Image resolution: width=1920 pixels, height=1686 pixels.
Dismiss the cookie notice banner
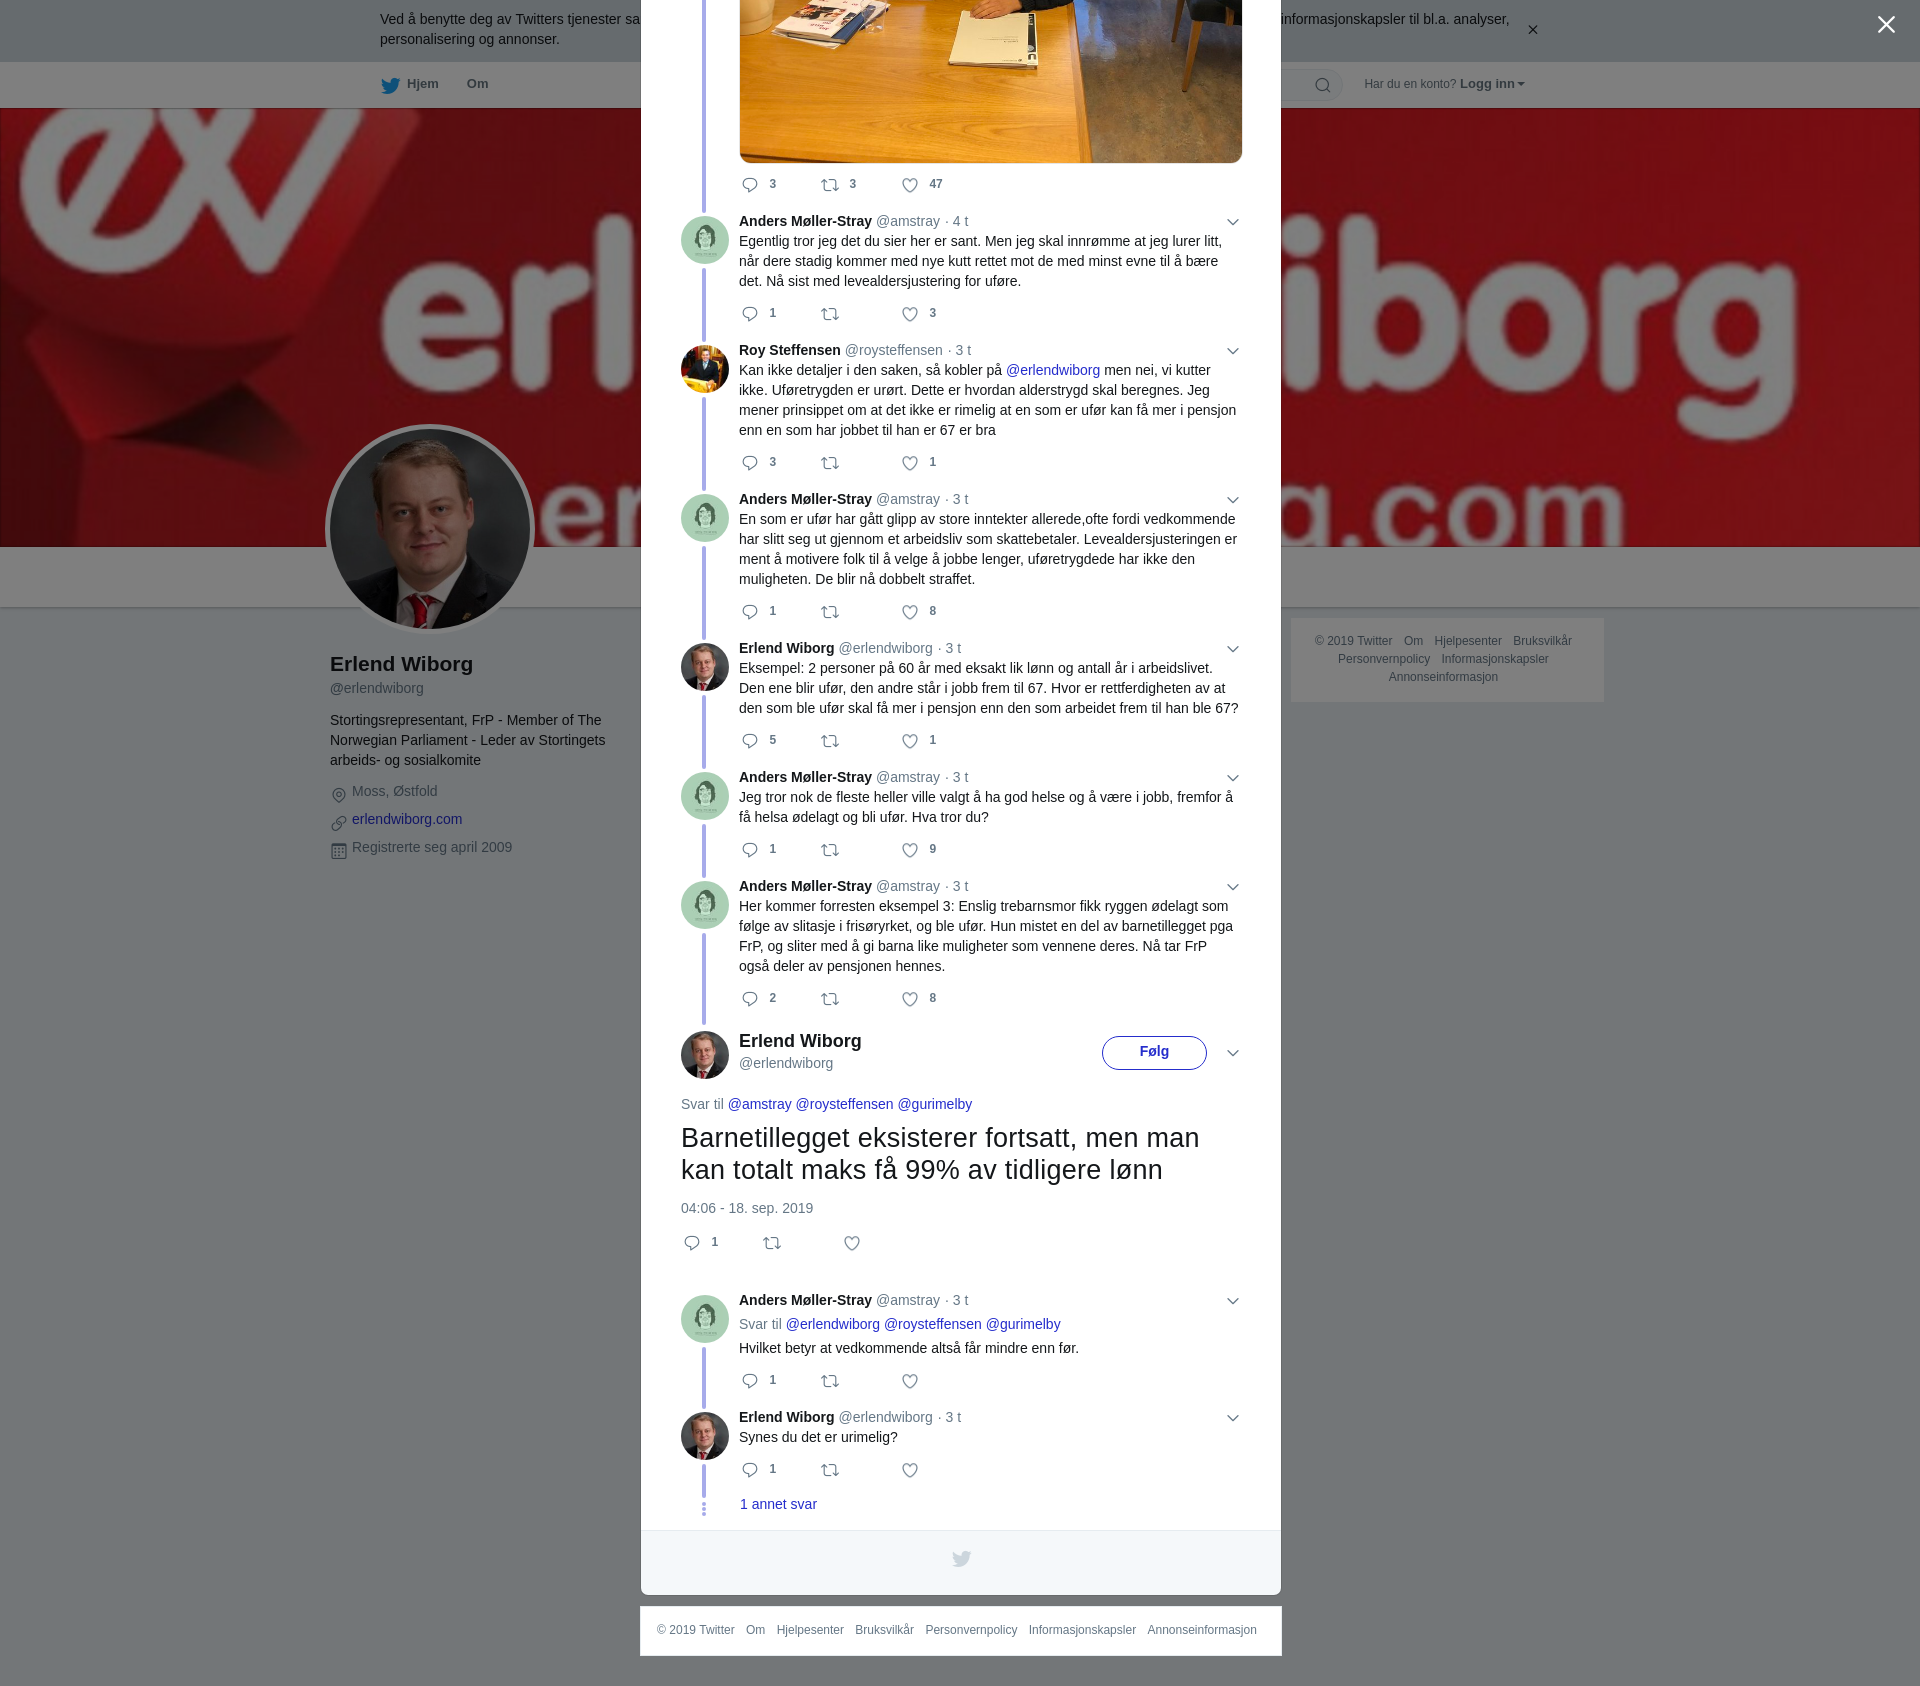1532,30
